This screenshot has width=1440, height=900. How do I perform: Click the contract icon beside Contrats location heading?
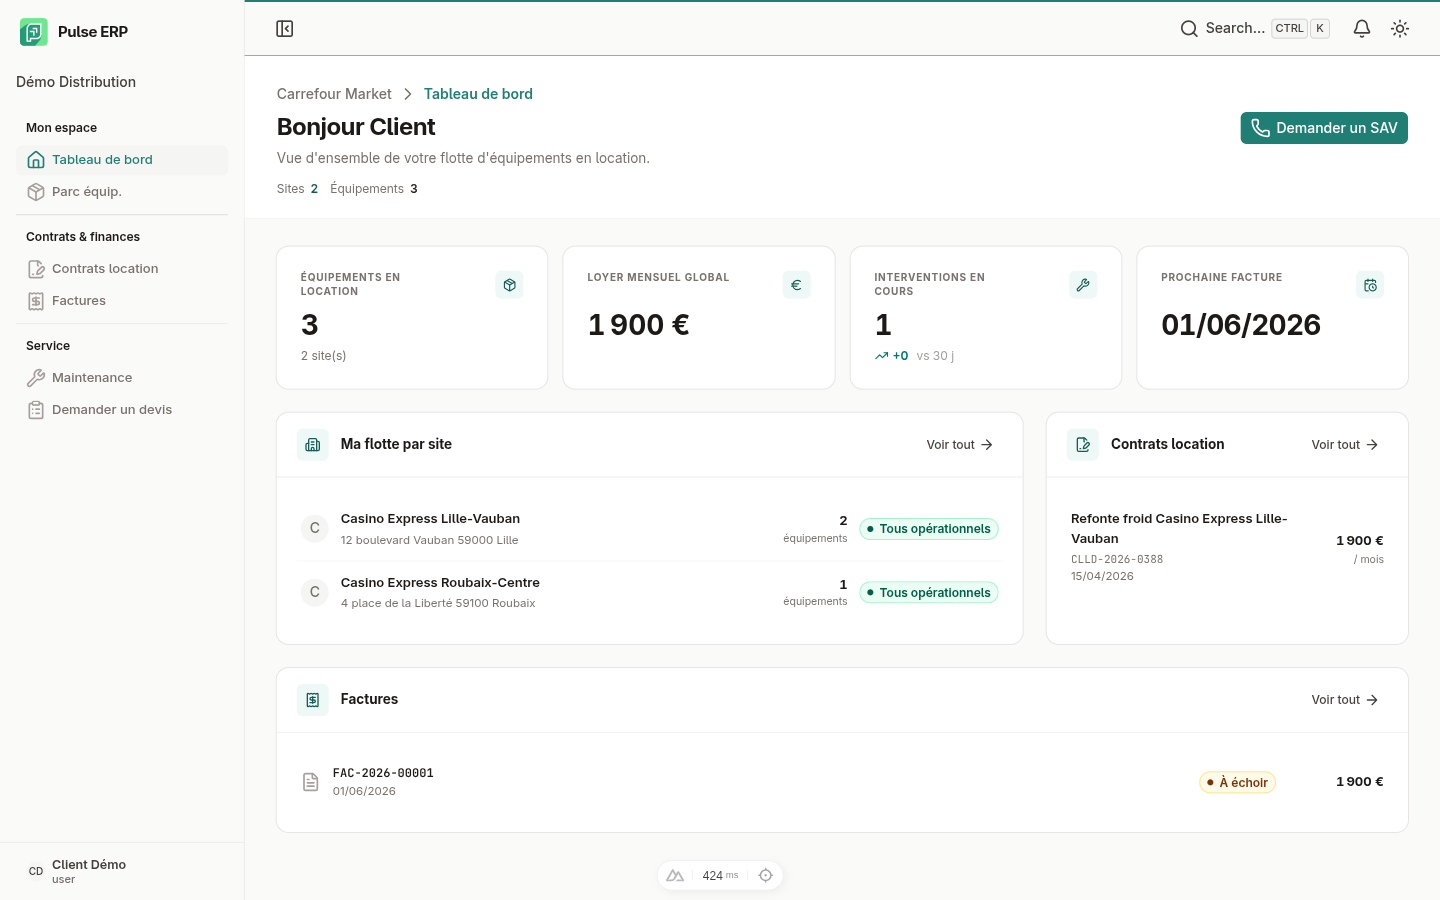[x=1083, y=445]
